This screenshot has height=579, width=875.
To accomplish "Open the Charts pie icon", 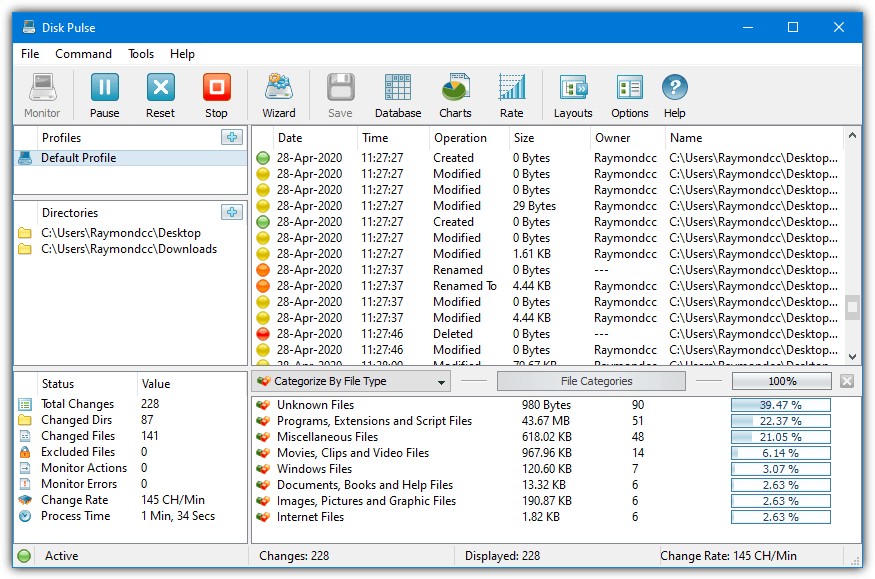I will point(455,88).
